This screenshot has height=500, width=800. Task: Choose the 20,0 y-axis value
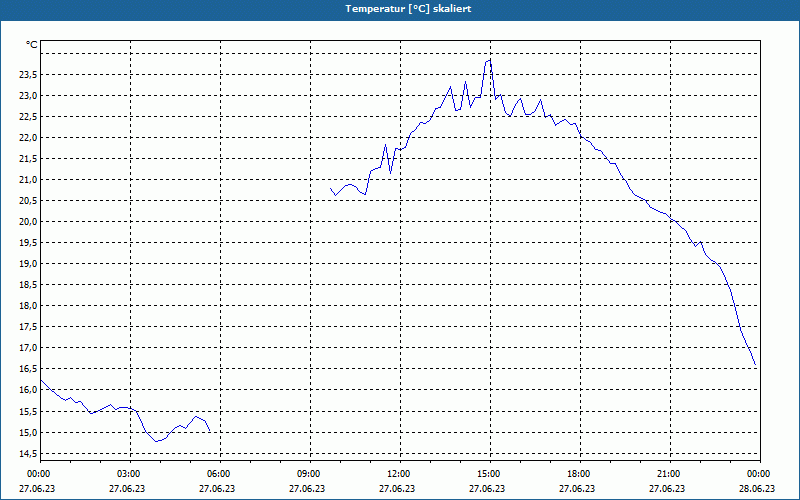[x=28, y=221]
